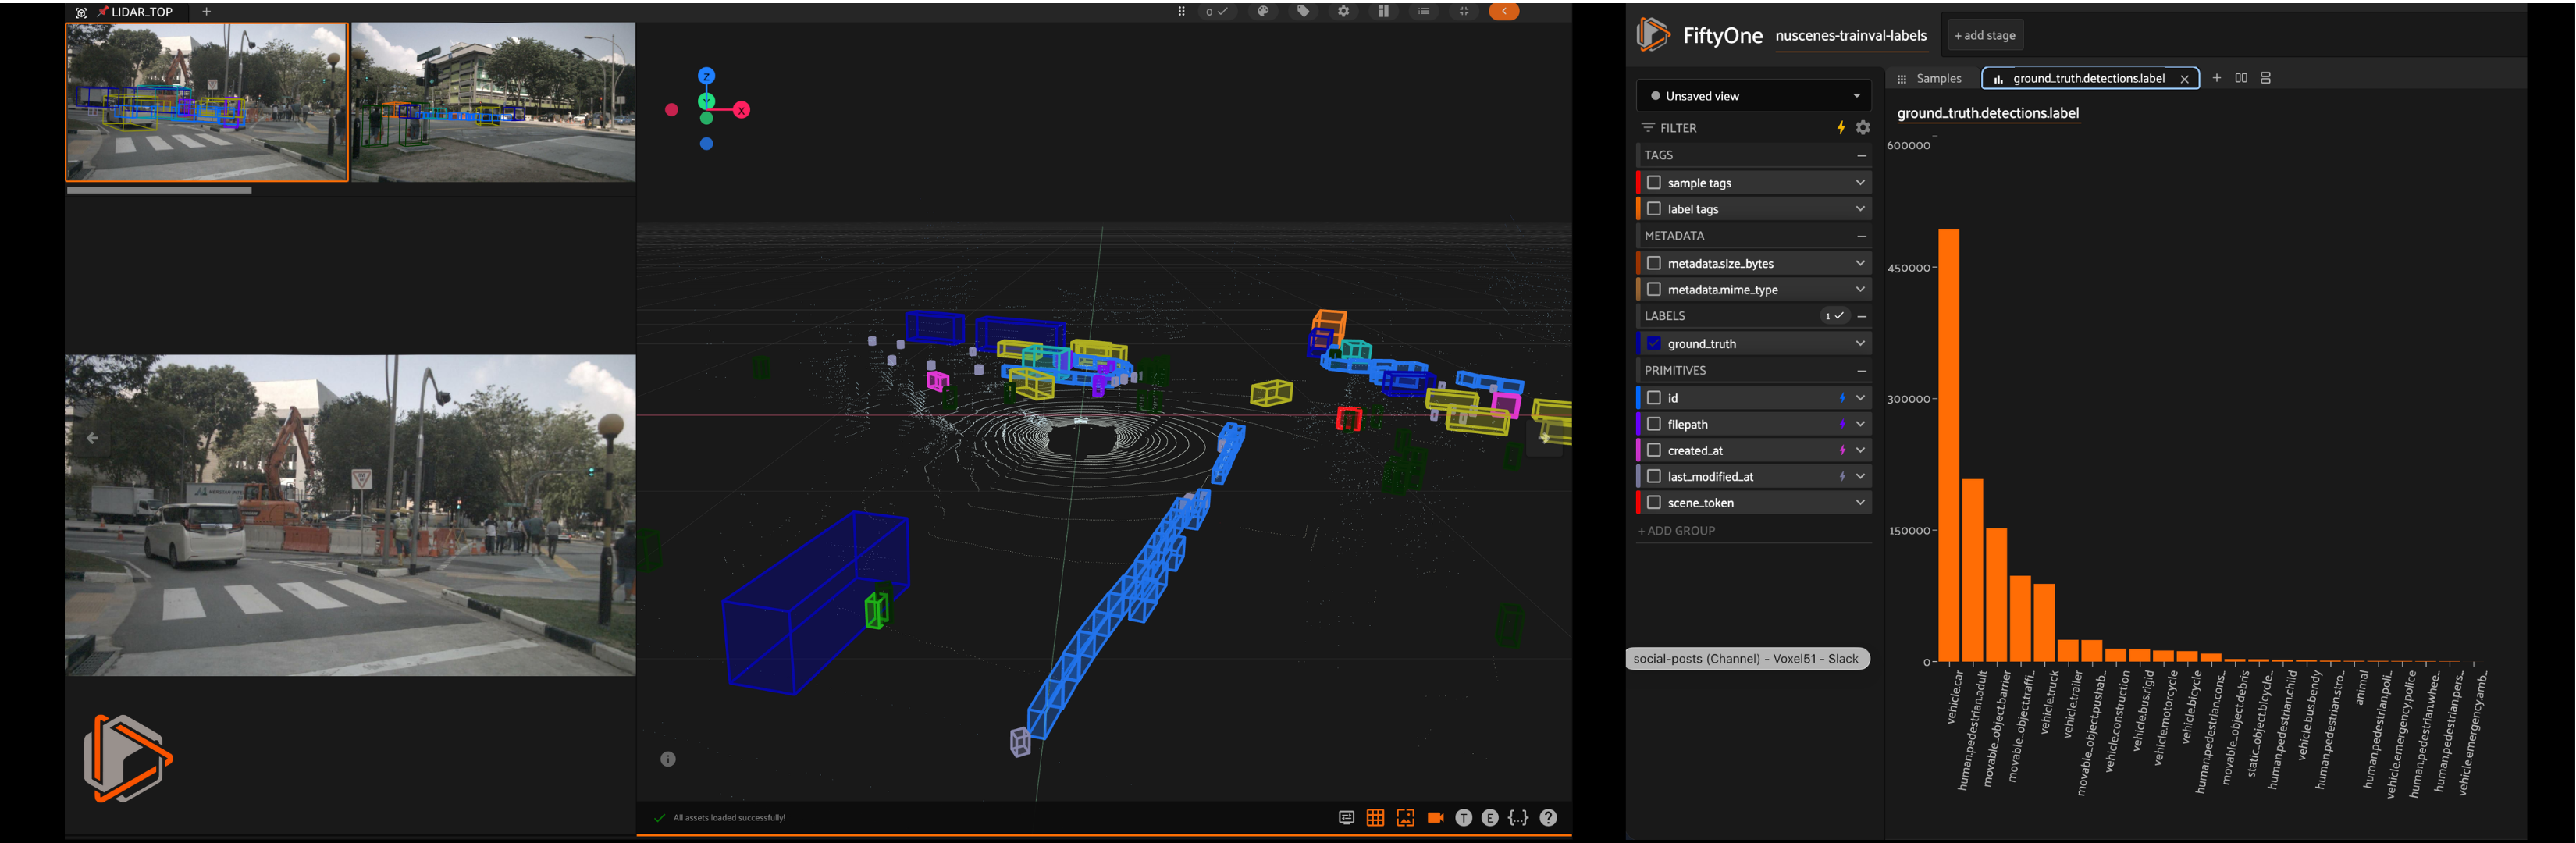Open ground_truth.detections.label field selector heading
This screenshot has height=843, width=2576.
1988,113
